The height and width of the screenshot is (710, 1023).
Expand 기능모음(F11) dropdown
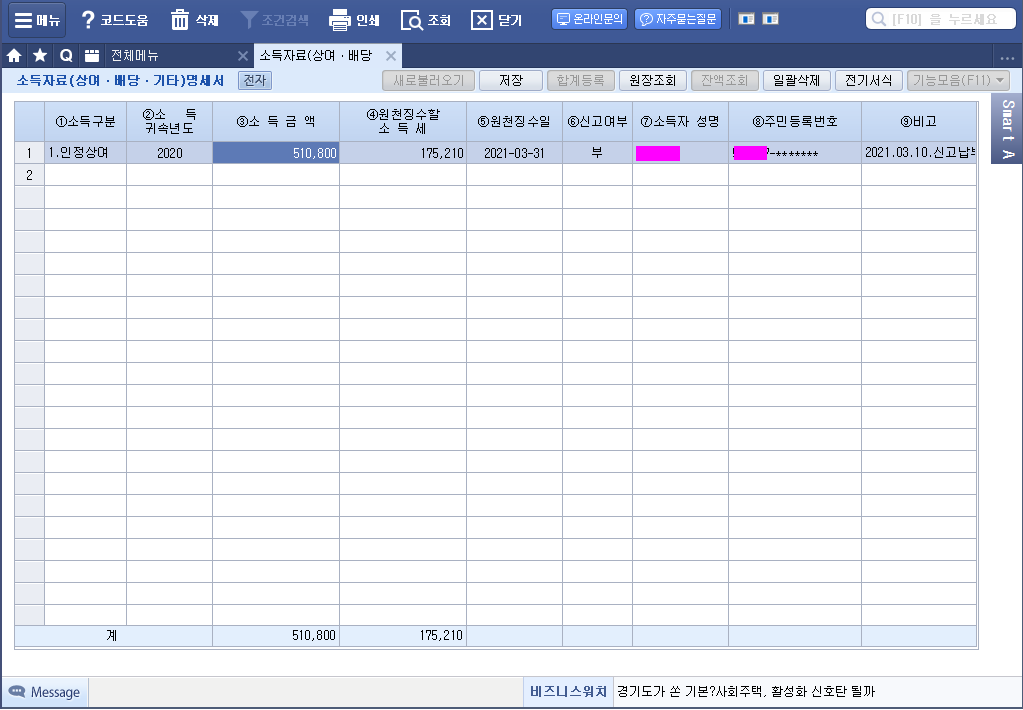coord(958,80)
